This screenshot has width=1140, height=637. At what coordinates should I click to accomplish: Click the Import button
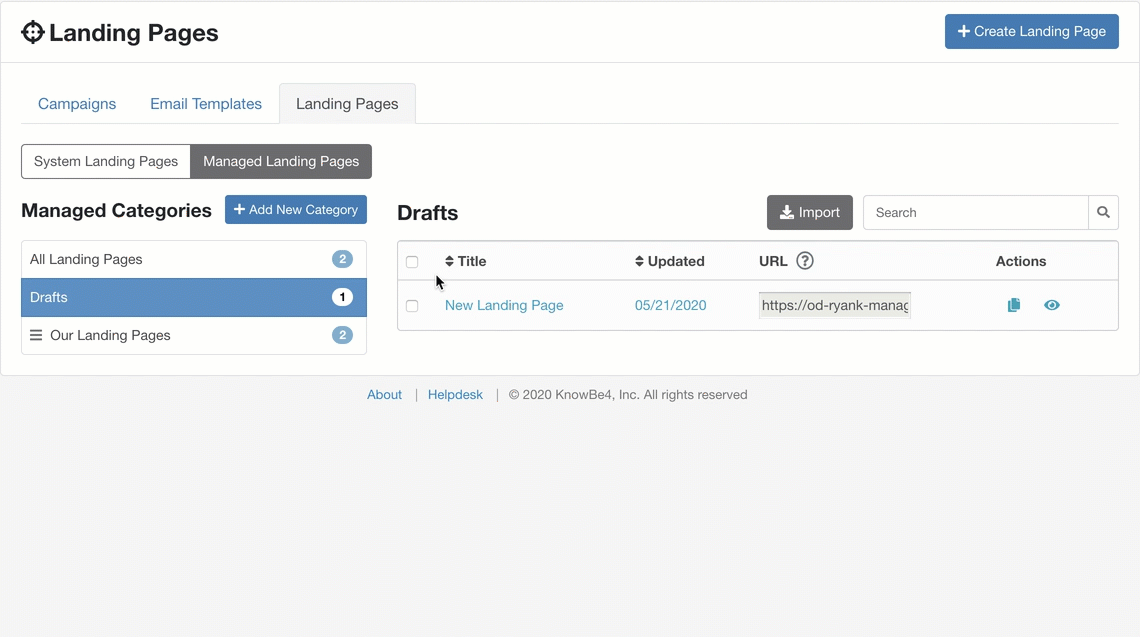(x=809, y=212)
